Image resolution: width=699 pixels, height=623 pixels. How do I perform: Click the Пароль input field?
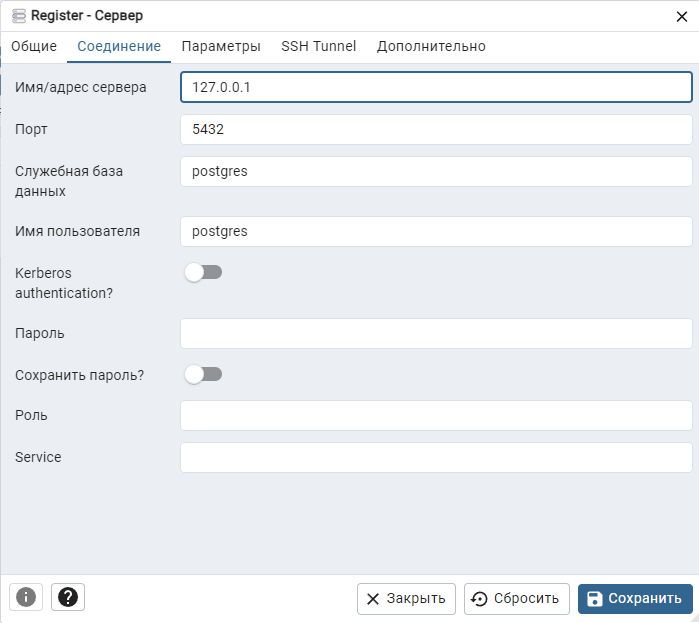436,333
